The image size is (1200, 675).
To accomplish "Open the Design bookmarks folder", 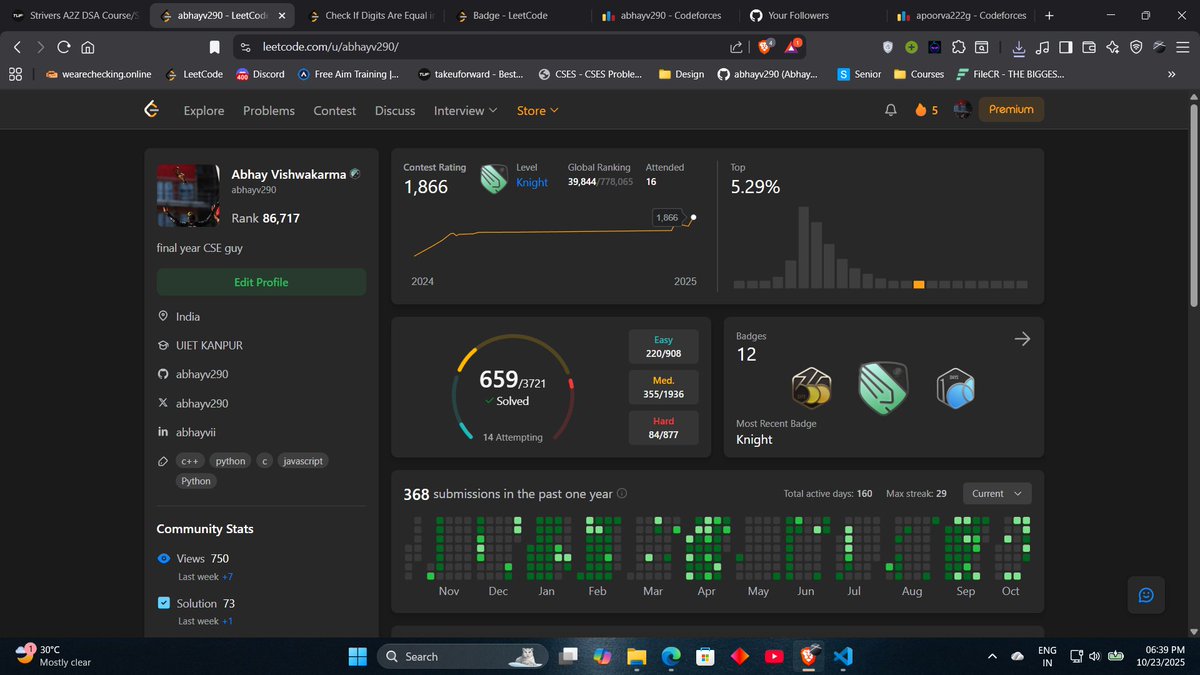I will [681, 74].
